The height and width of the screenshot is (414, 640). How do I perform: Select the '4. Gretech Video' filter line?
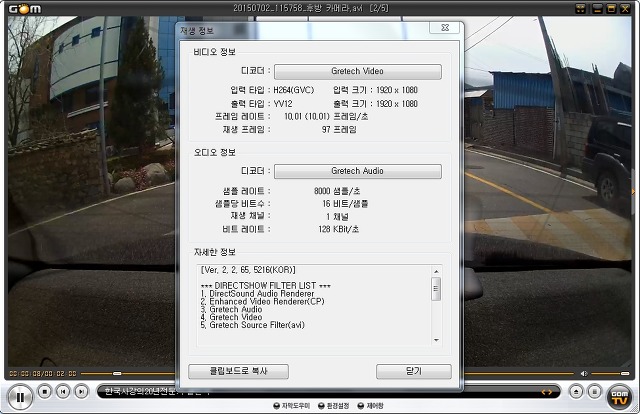coord(231,317)
